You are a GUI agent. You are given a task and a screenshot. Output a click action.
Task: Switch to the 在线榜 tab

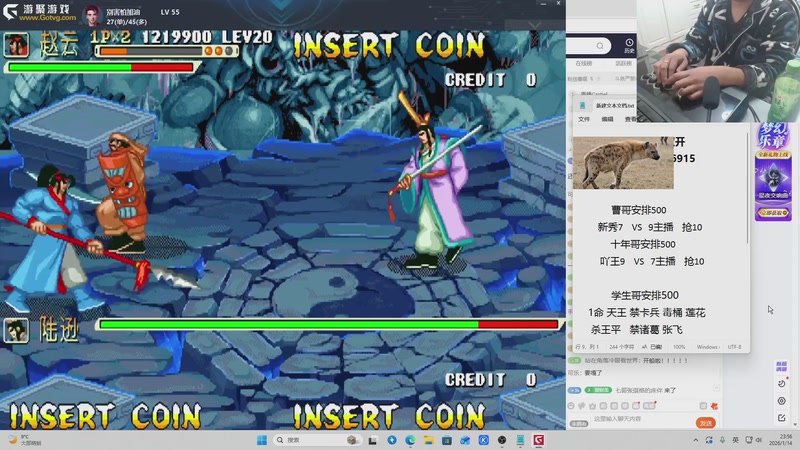tap(584, 63)
